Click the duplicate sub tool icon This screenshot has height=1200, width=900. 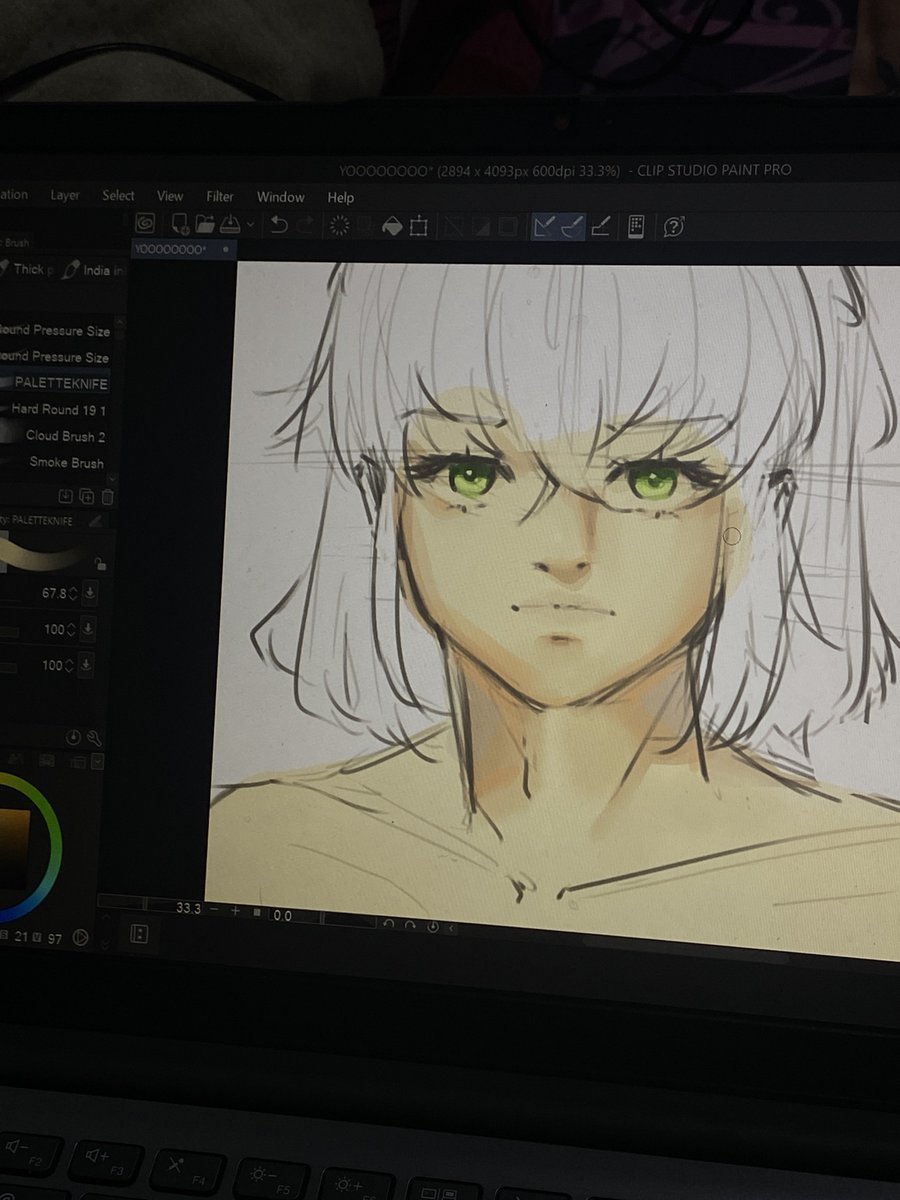87,495
